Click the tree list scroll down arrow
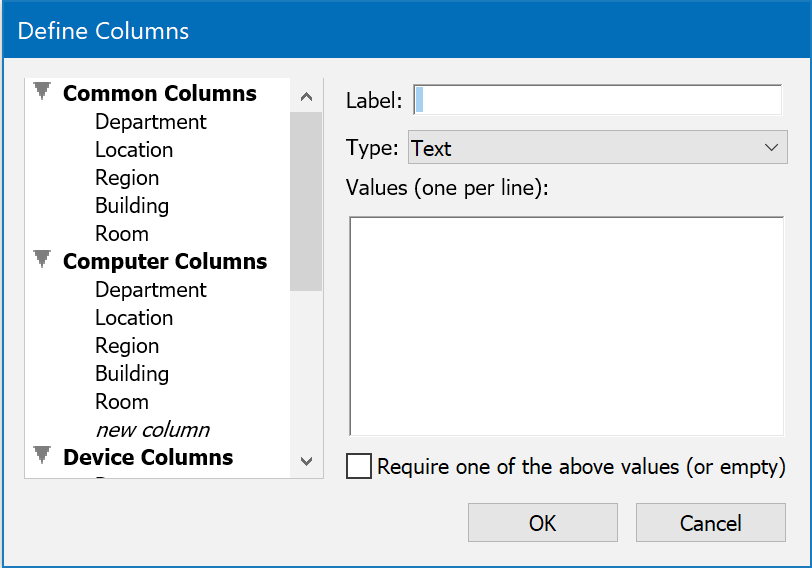 pyautogui.click(x=307, y=461)
